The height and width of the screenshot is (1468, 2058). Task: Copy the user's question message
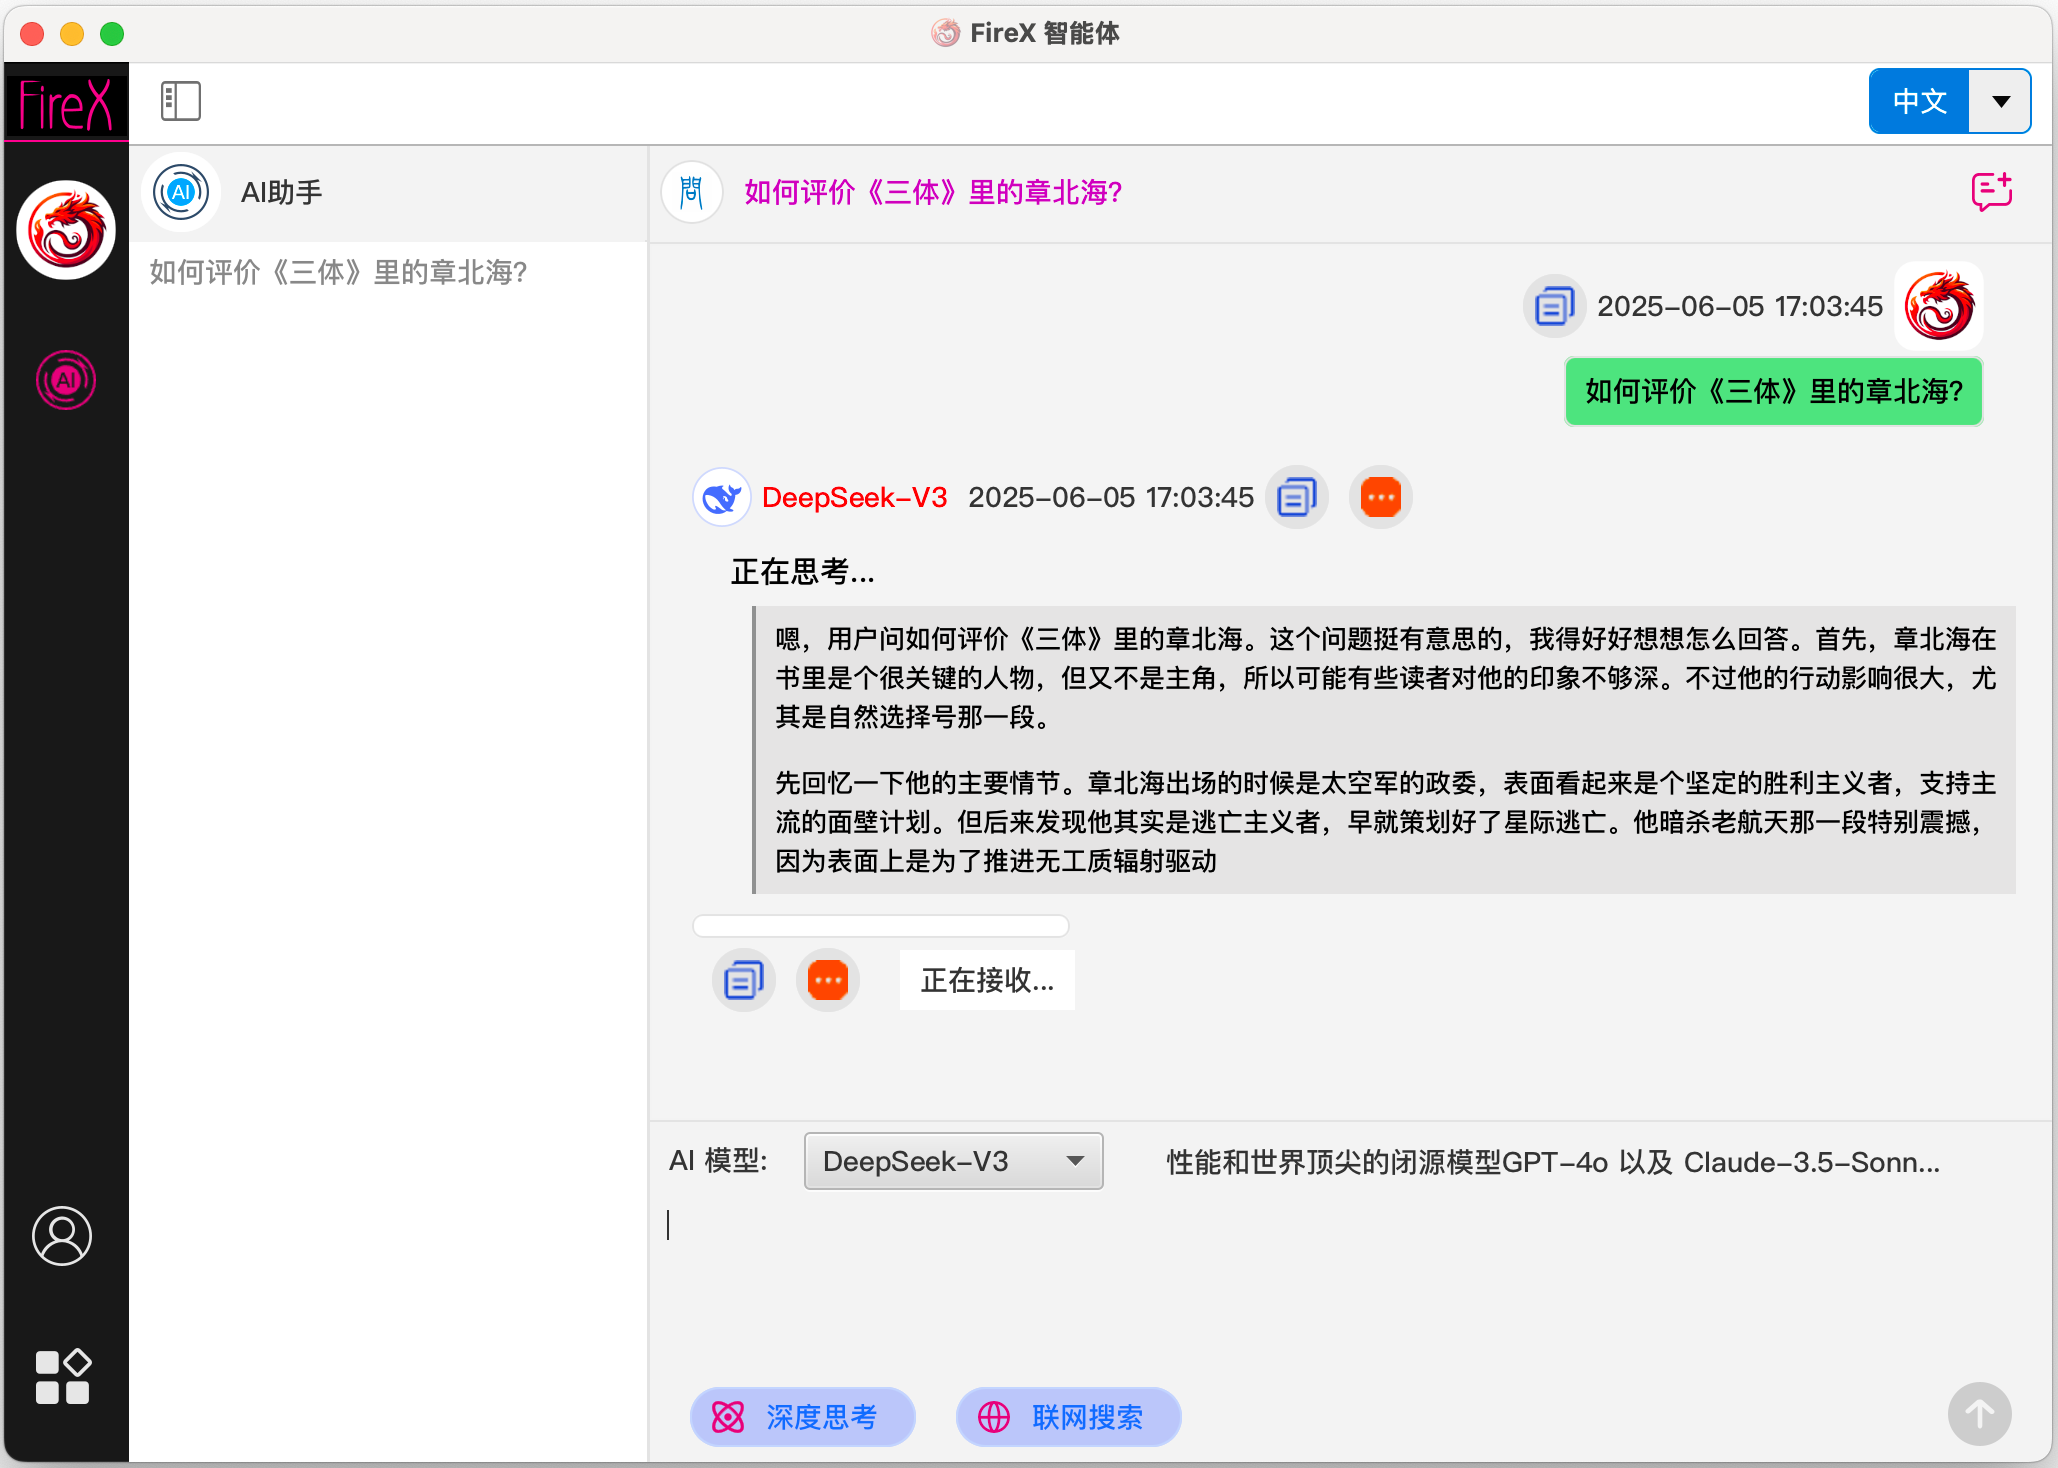[x=1553, y=306]
